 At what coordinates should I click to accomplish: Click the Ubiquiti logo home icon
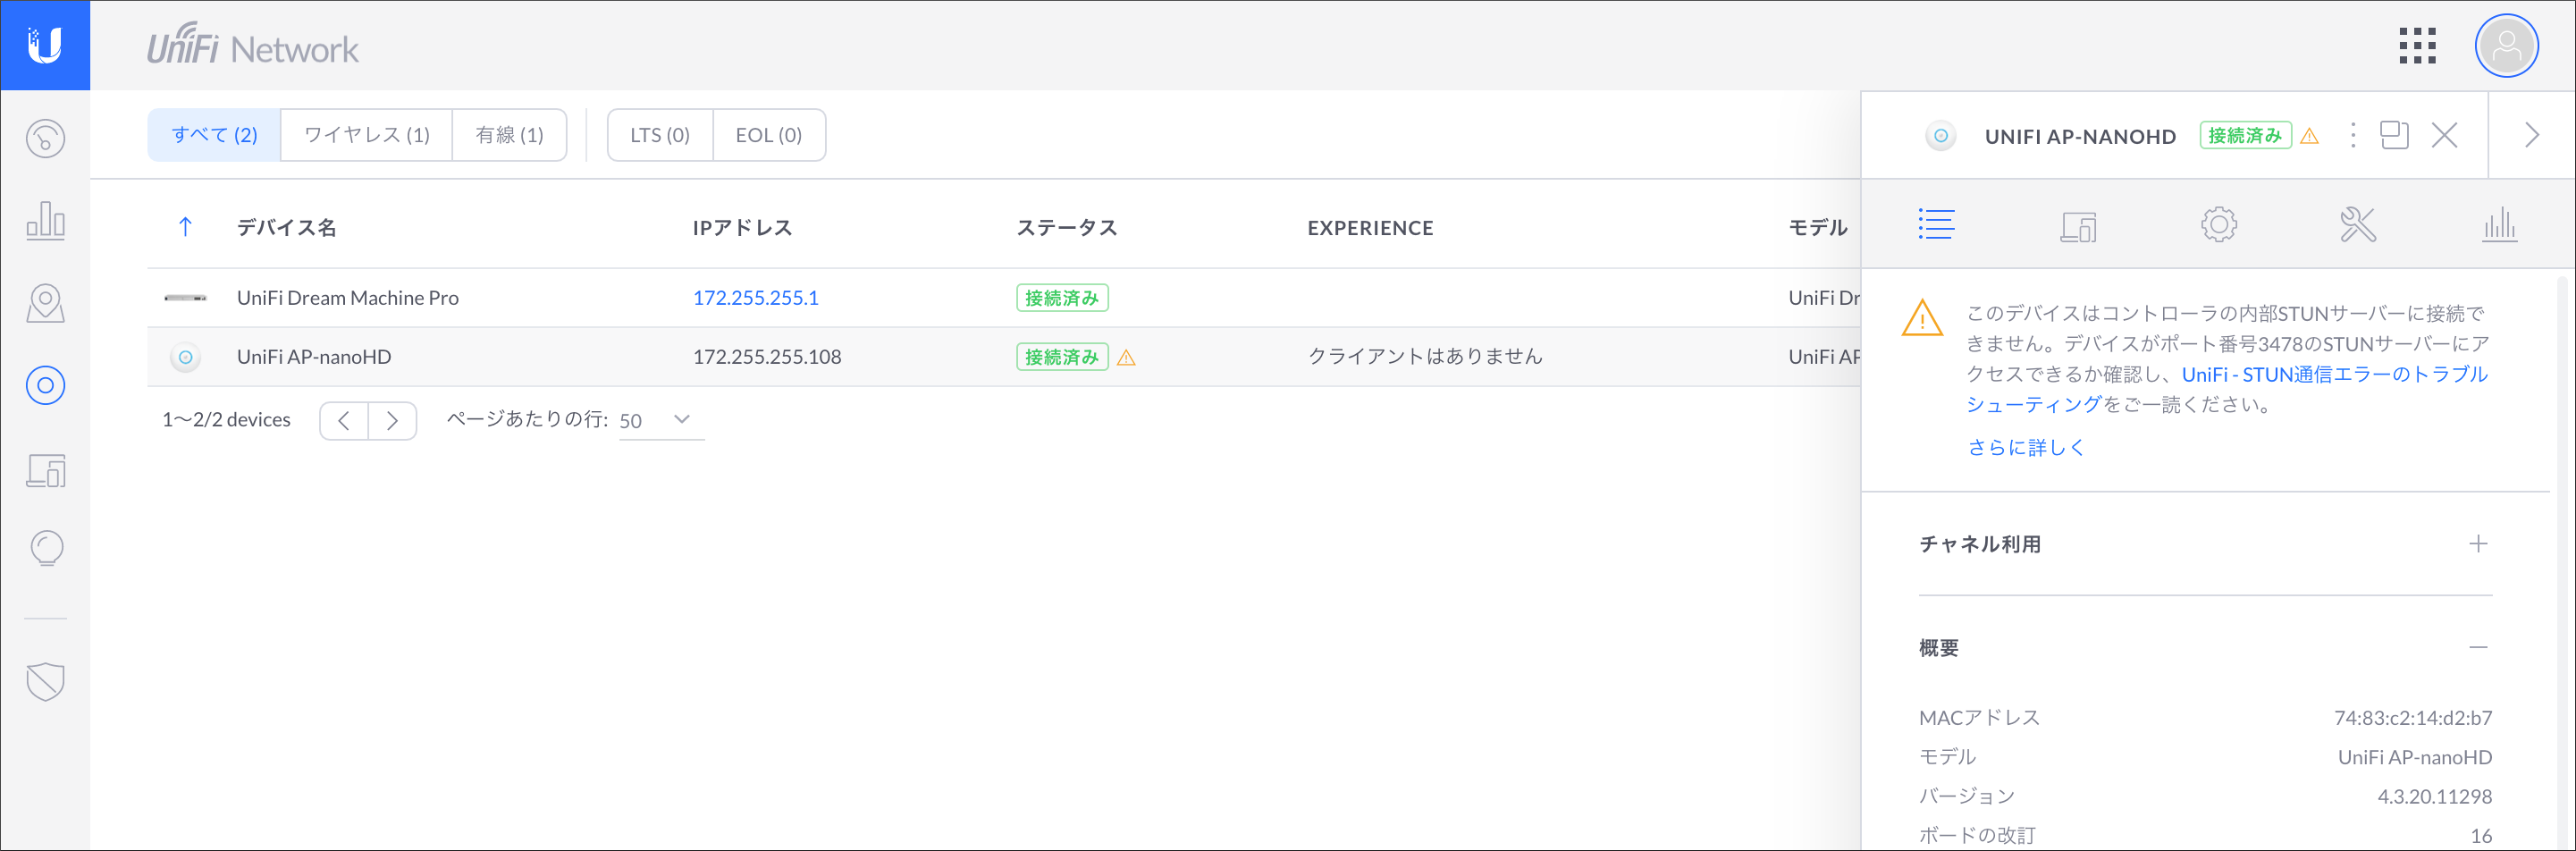45,45
